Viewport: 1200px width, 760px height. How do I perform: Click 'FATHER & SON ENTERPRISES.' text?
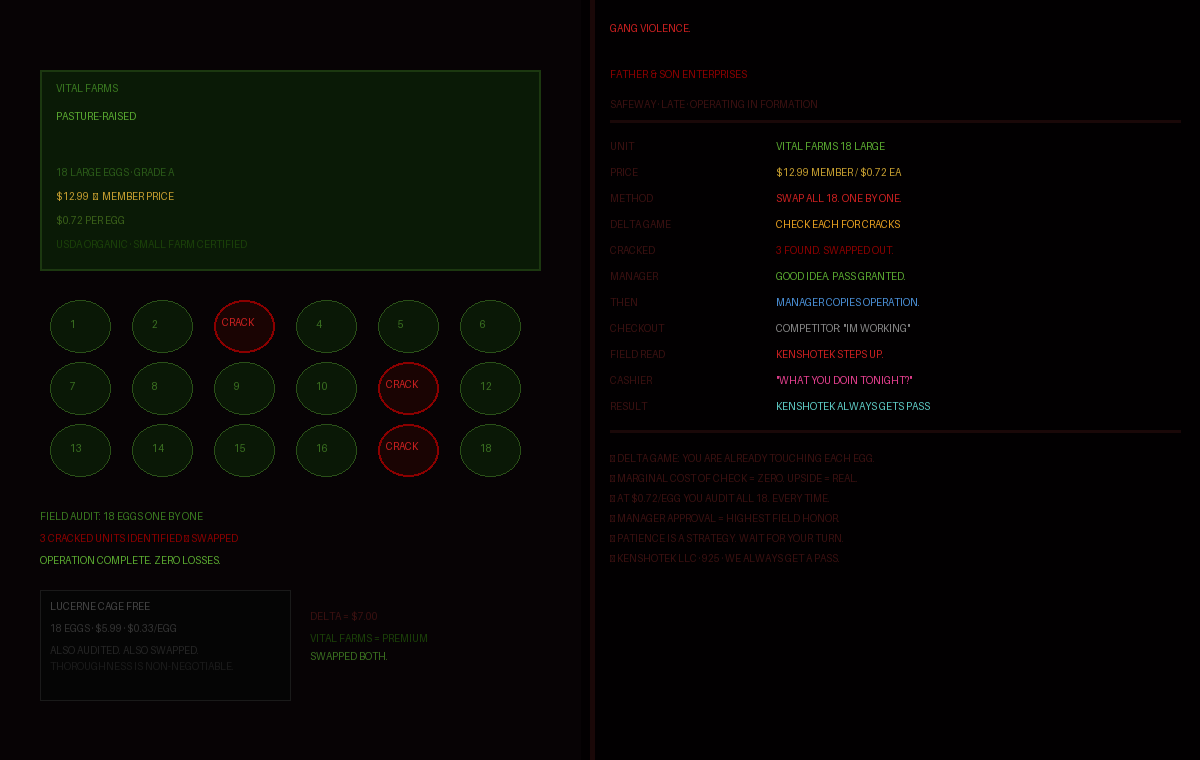pyautogui.click(x=679, y=75)
